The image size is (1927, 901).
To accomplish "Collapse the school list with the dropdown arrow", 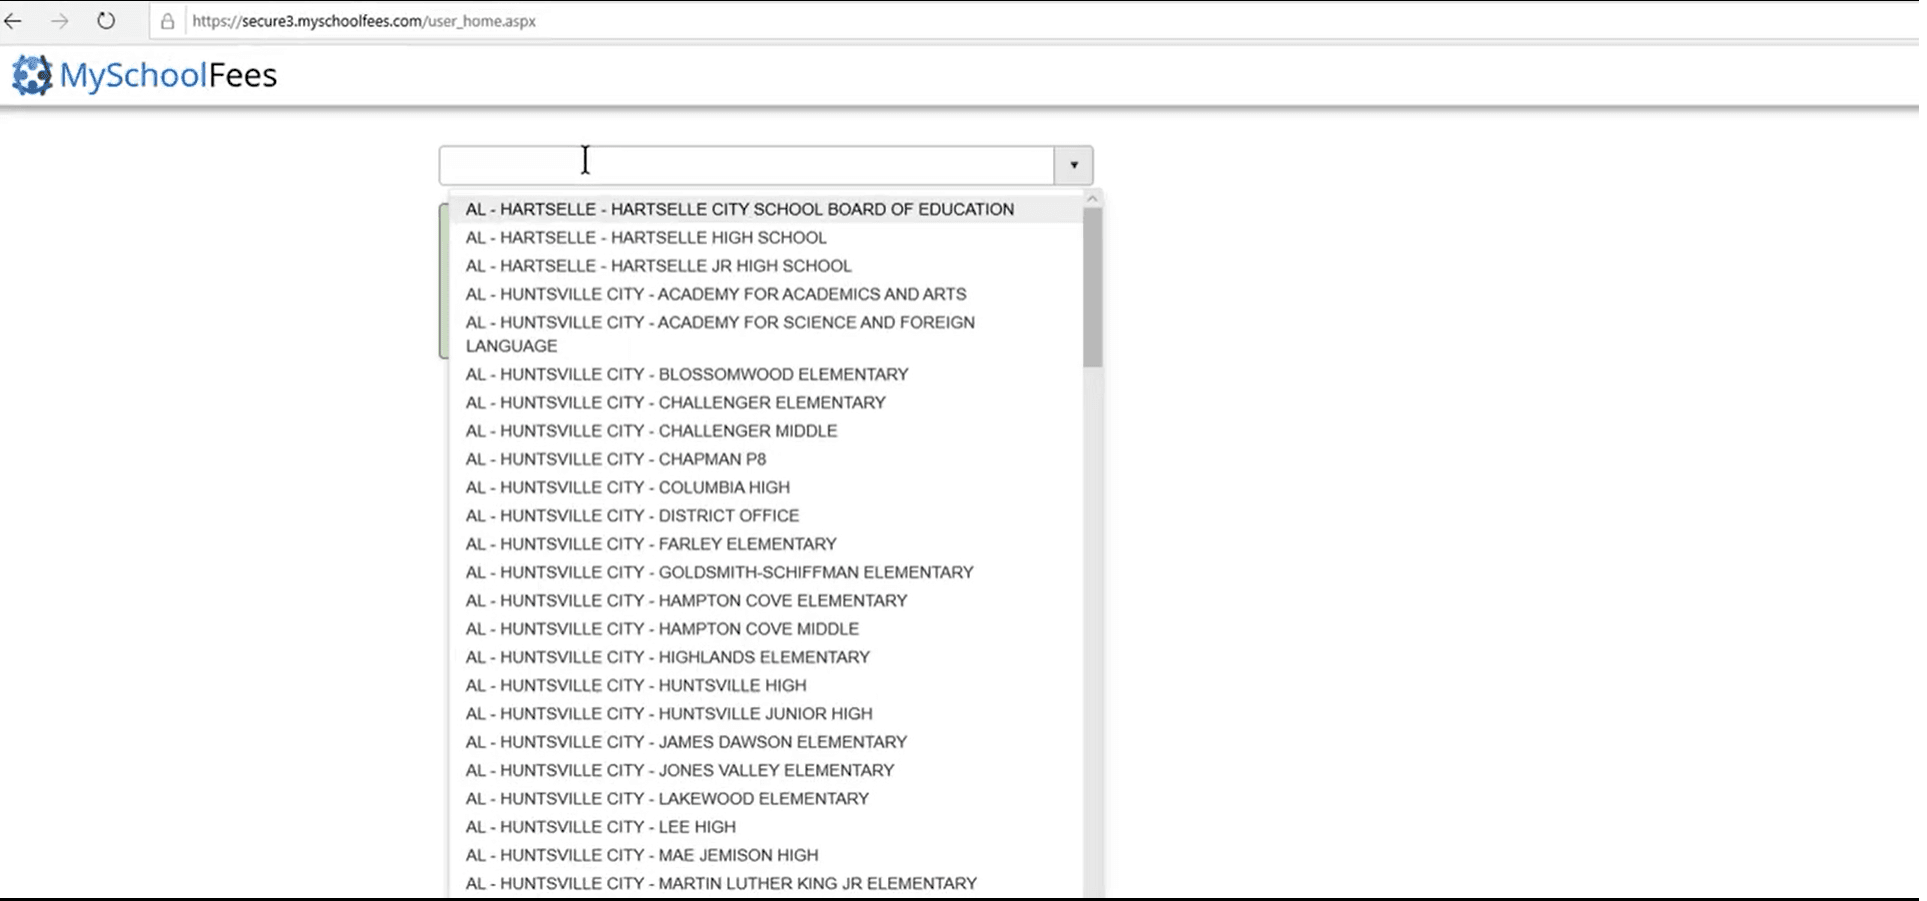I will [1074, 165].
